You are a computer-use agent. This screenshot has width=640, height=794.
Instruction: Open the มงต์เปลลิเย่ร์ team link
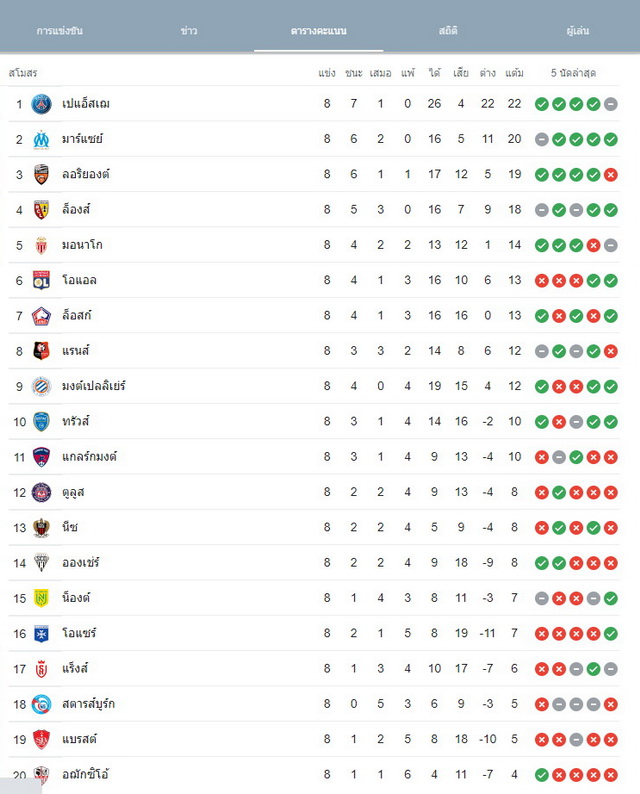(x=94, y=386)
